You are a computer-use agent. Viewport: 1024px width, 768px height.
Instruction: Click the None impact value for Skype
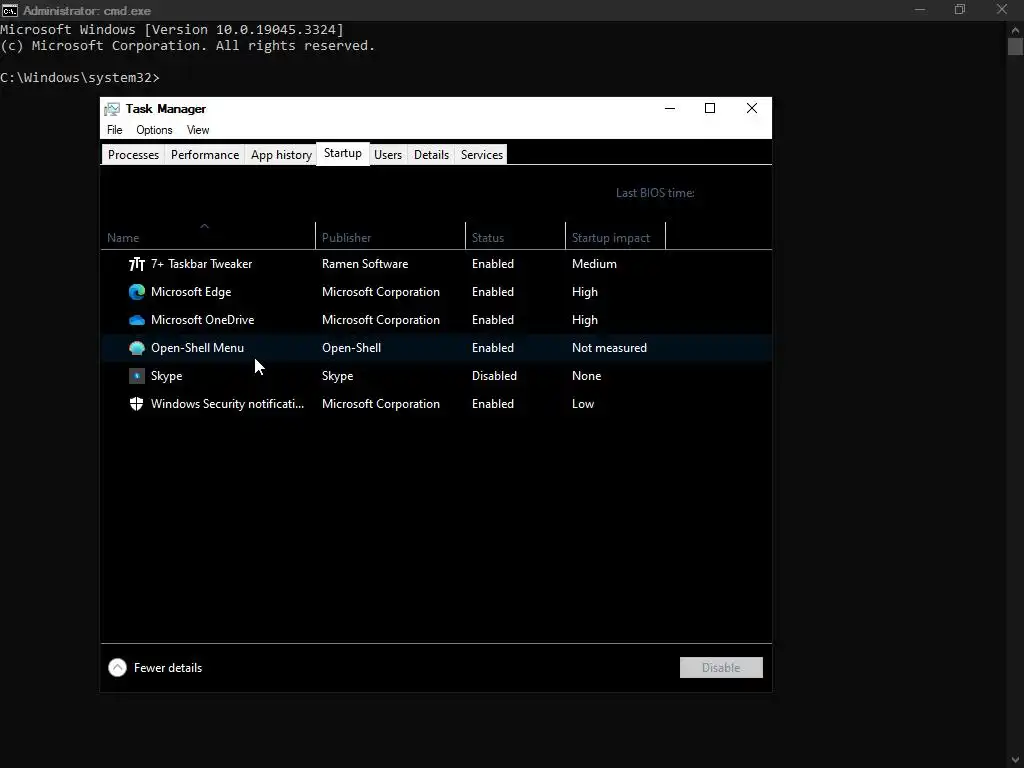(586, 376)
